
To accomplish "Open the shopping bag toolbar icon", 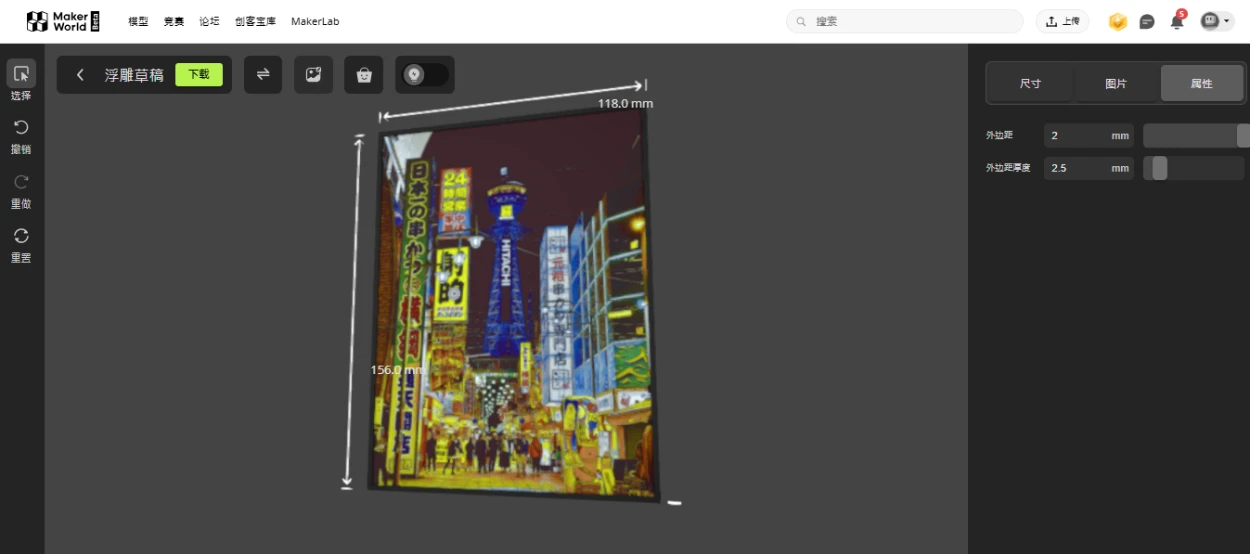I will (364, 74).
